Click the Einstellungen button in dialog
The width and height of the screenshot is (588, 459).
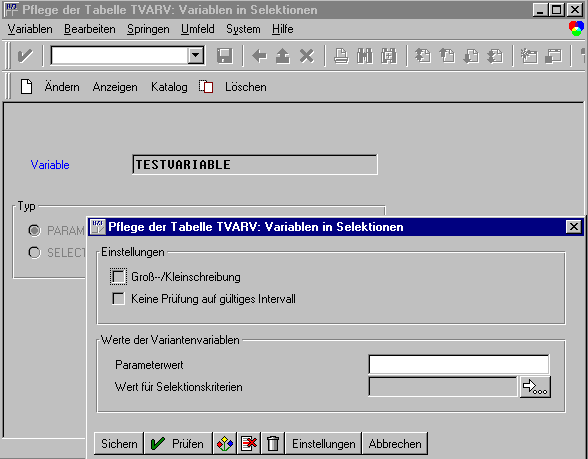324,444
